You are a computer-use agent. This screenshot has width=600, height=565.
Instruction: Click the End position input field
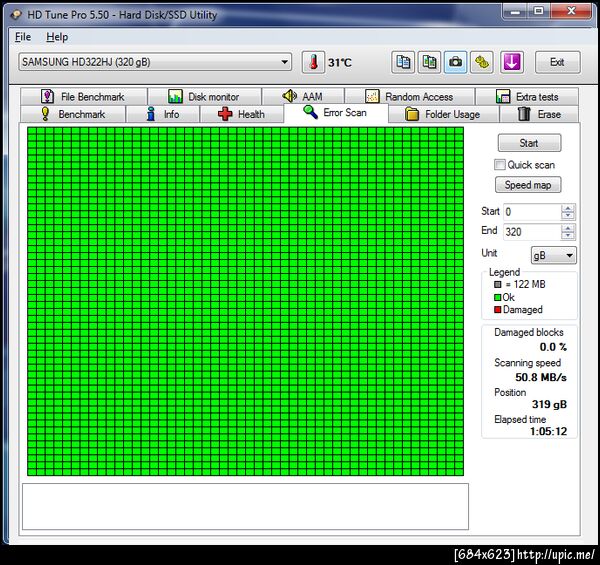(x=532, y=232)
